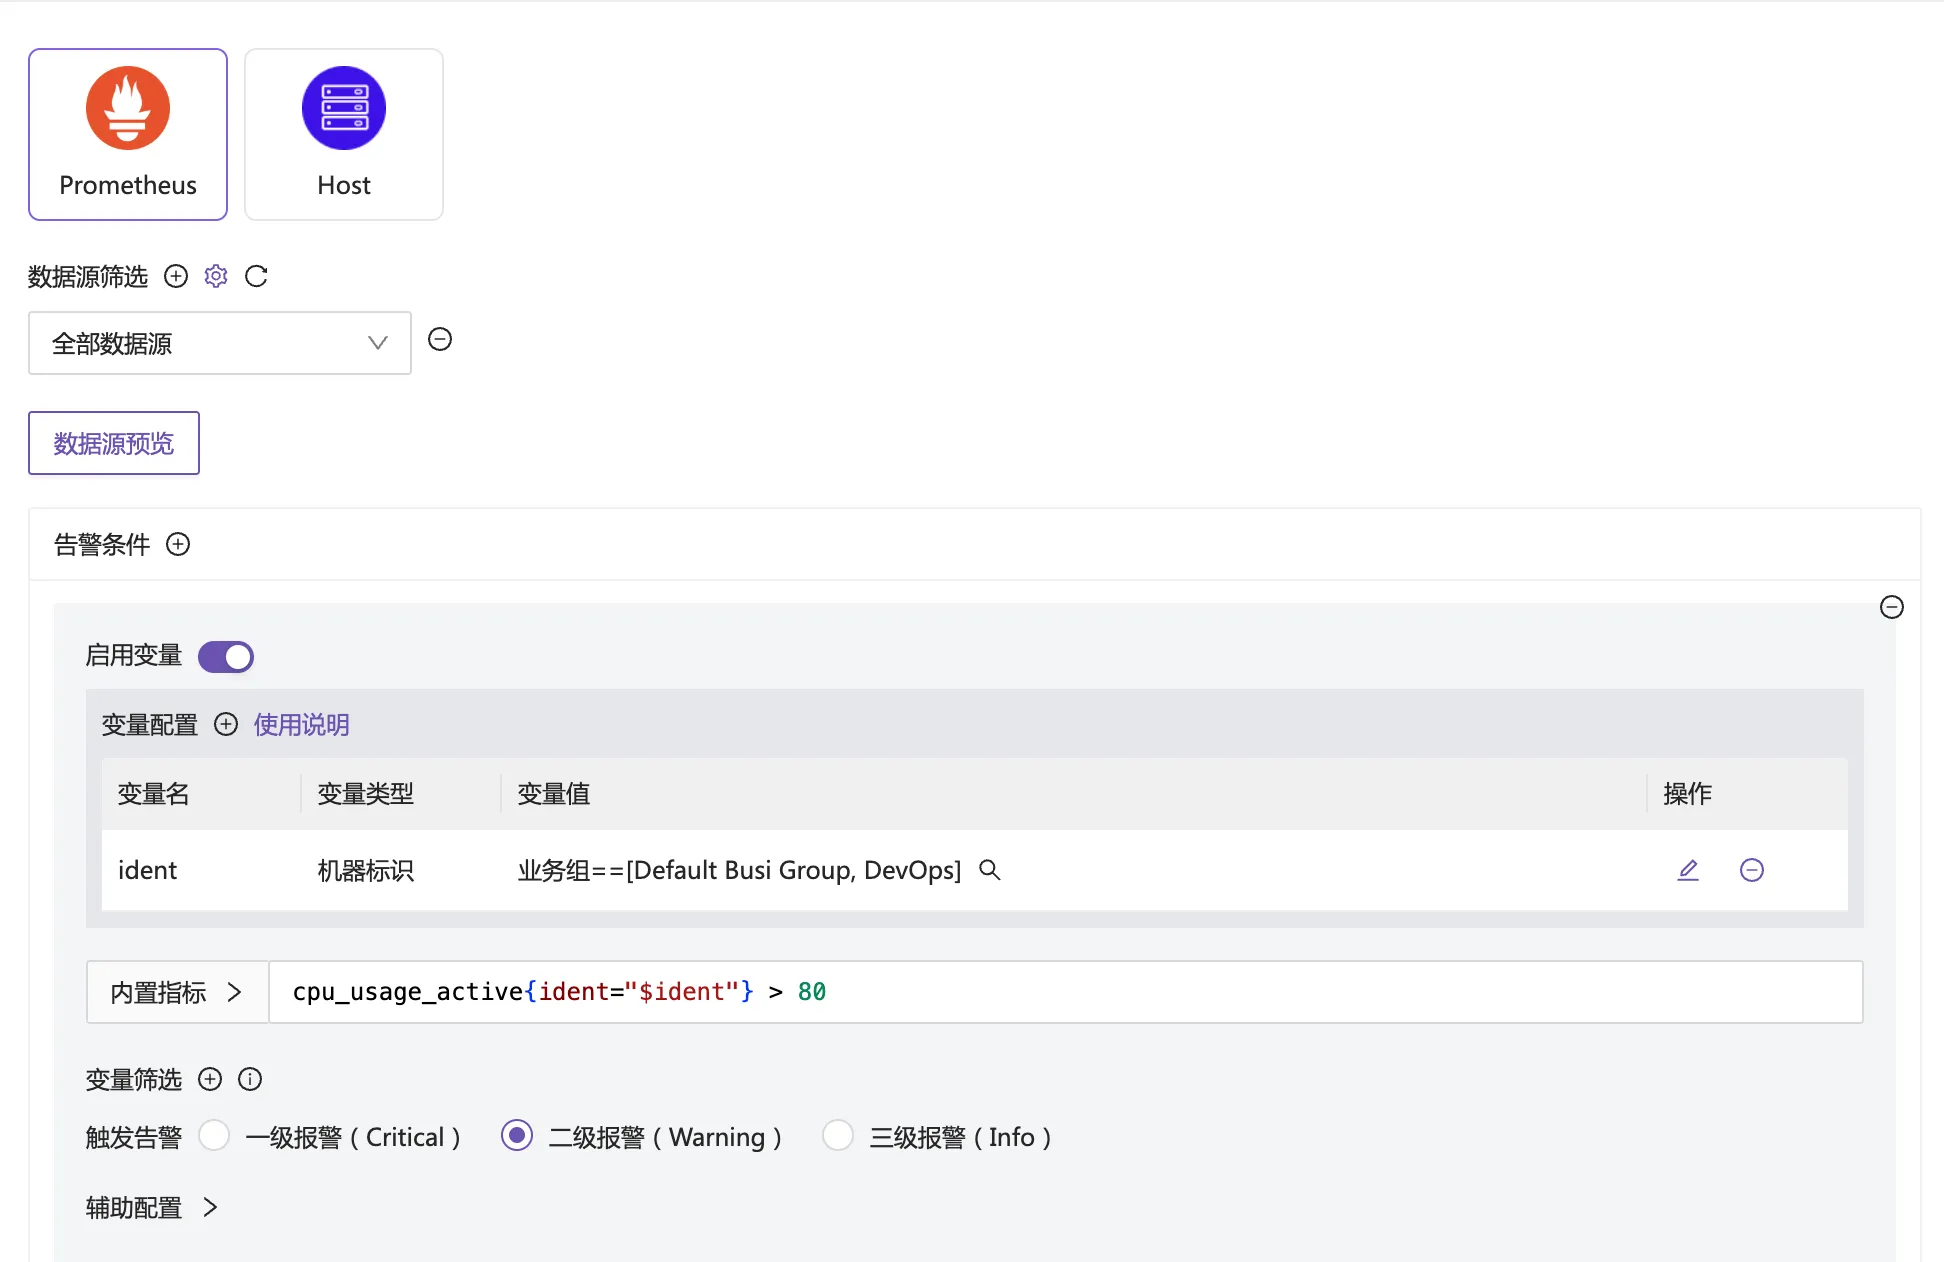
Task: Select 一级报警 (Critical) radio button
Action: 214,1136
